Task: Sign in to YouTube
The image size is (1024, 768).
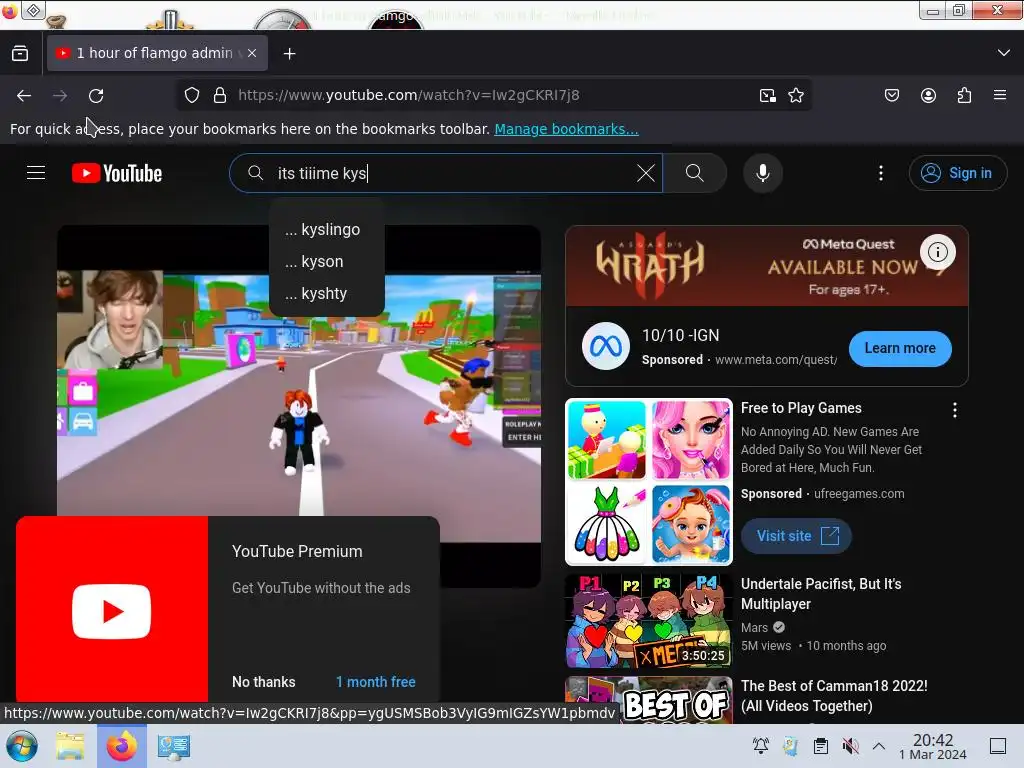Action: click(x=957, y=173)
